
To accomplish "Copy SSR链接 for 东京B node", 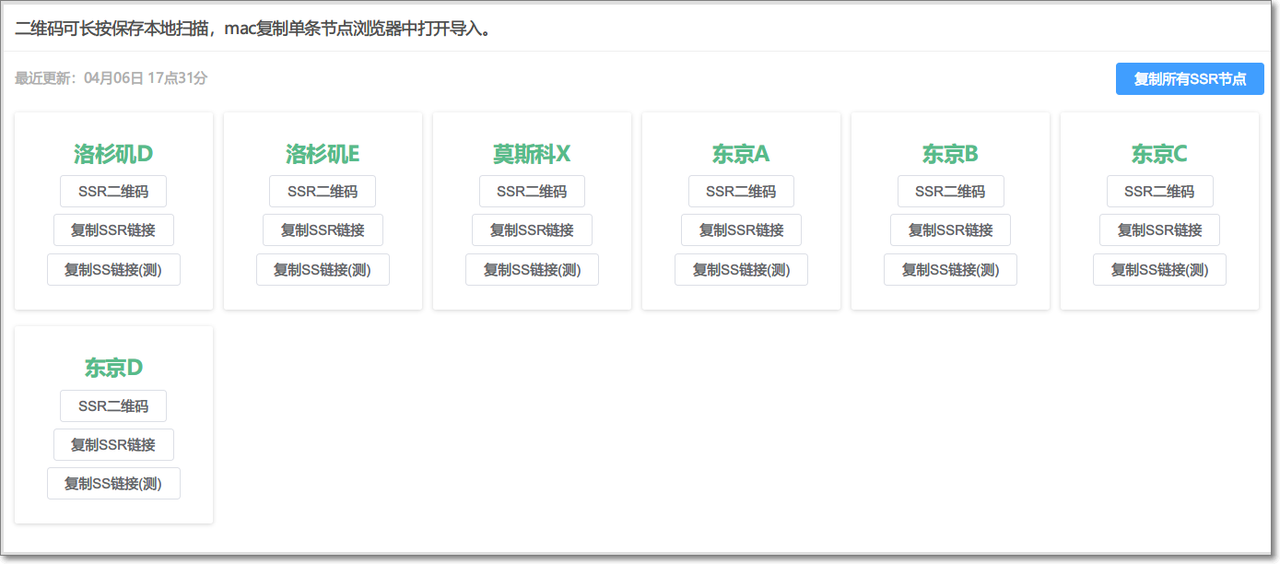I will [950, 230].
